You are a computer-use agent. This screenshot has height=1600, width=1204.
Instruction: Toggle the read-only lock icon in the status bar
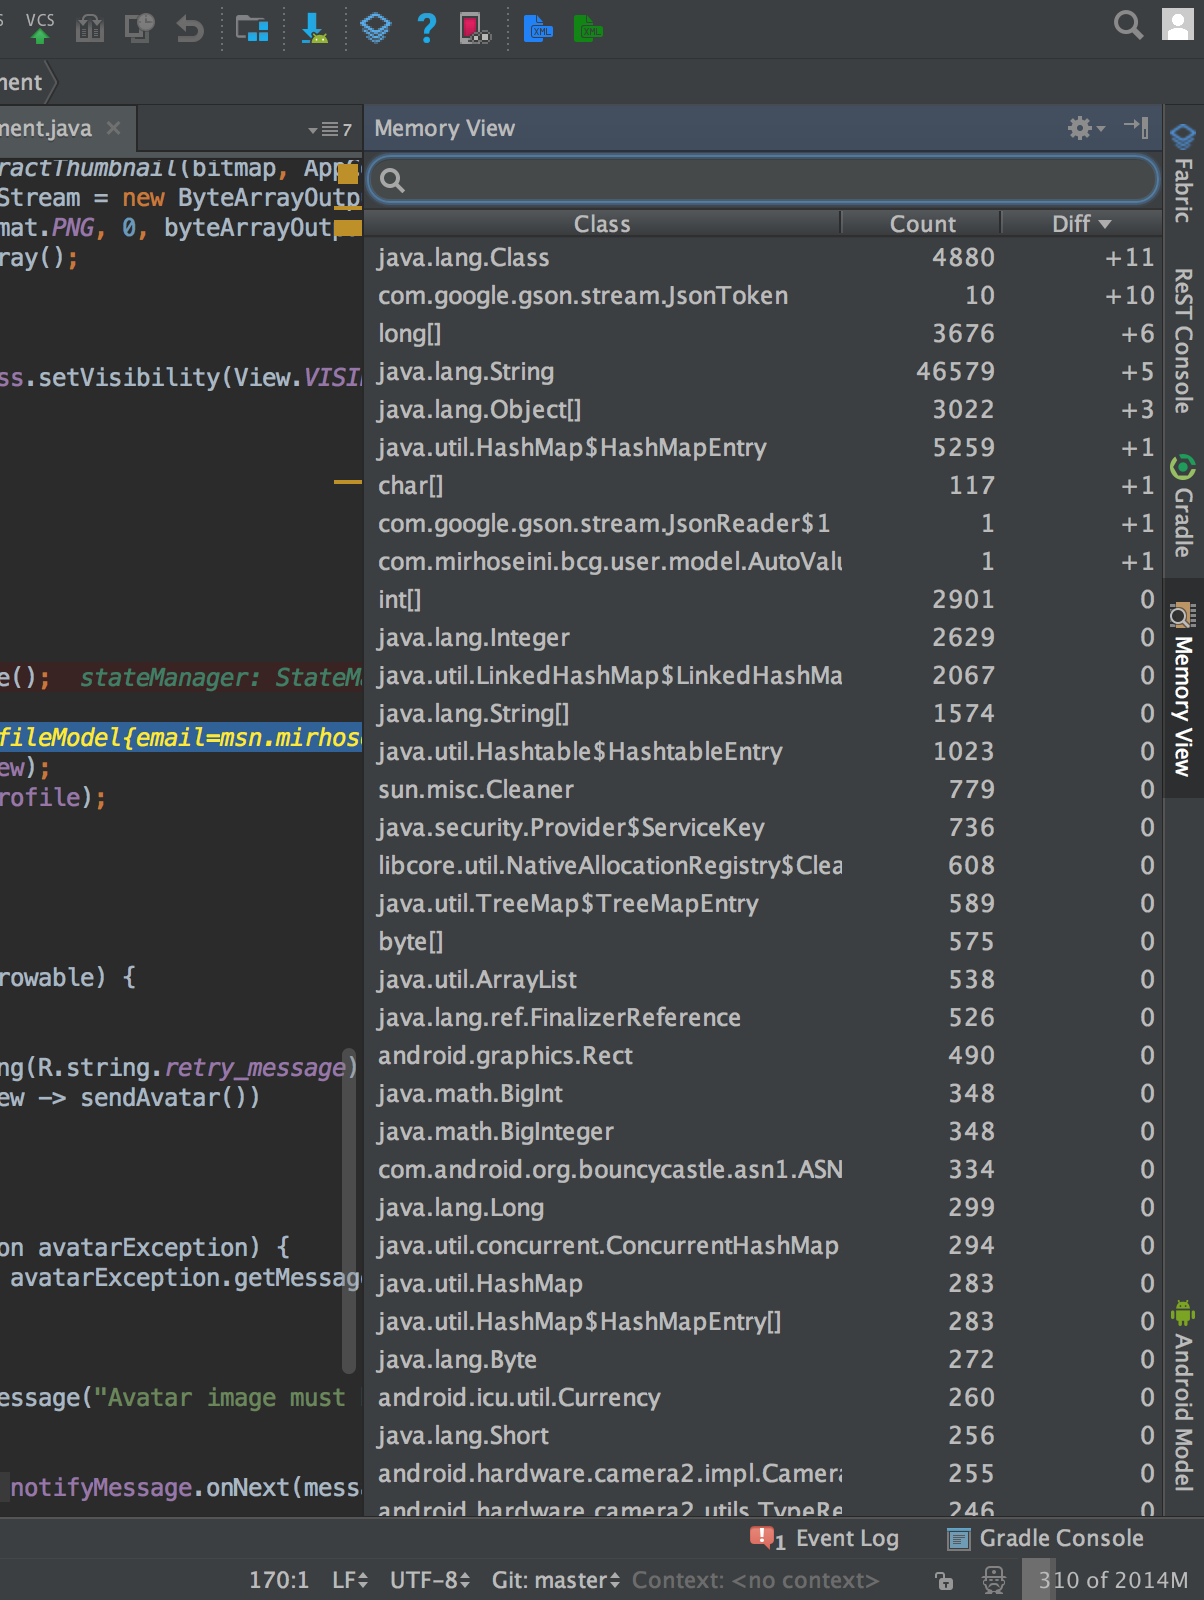coord(944,1580)
